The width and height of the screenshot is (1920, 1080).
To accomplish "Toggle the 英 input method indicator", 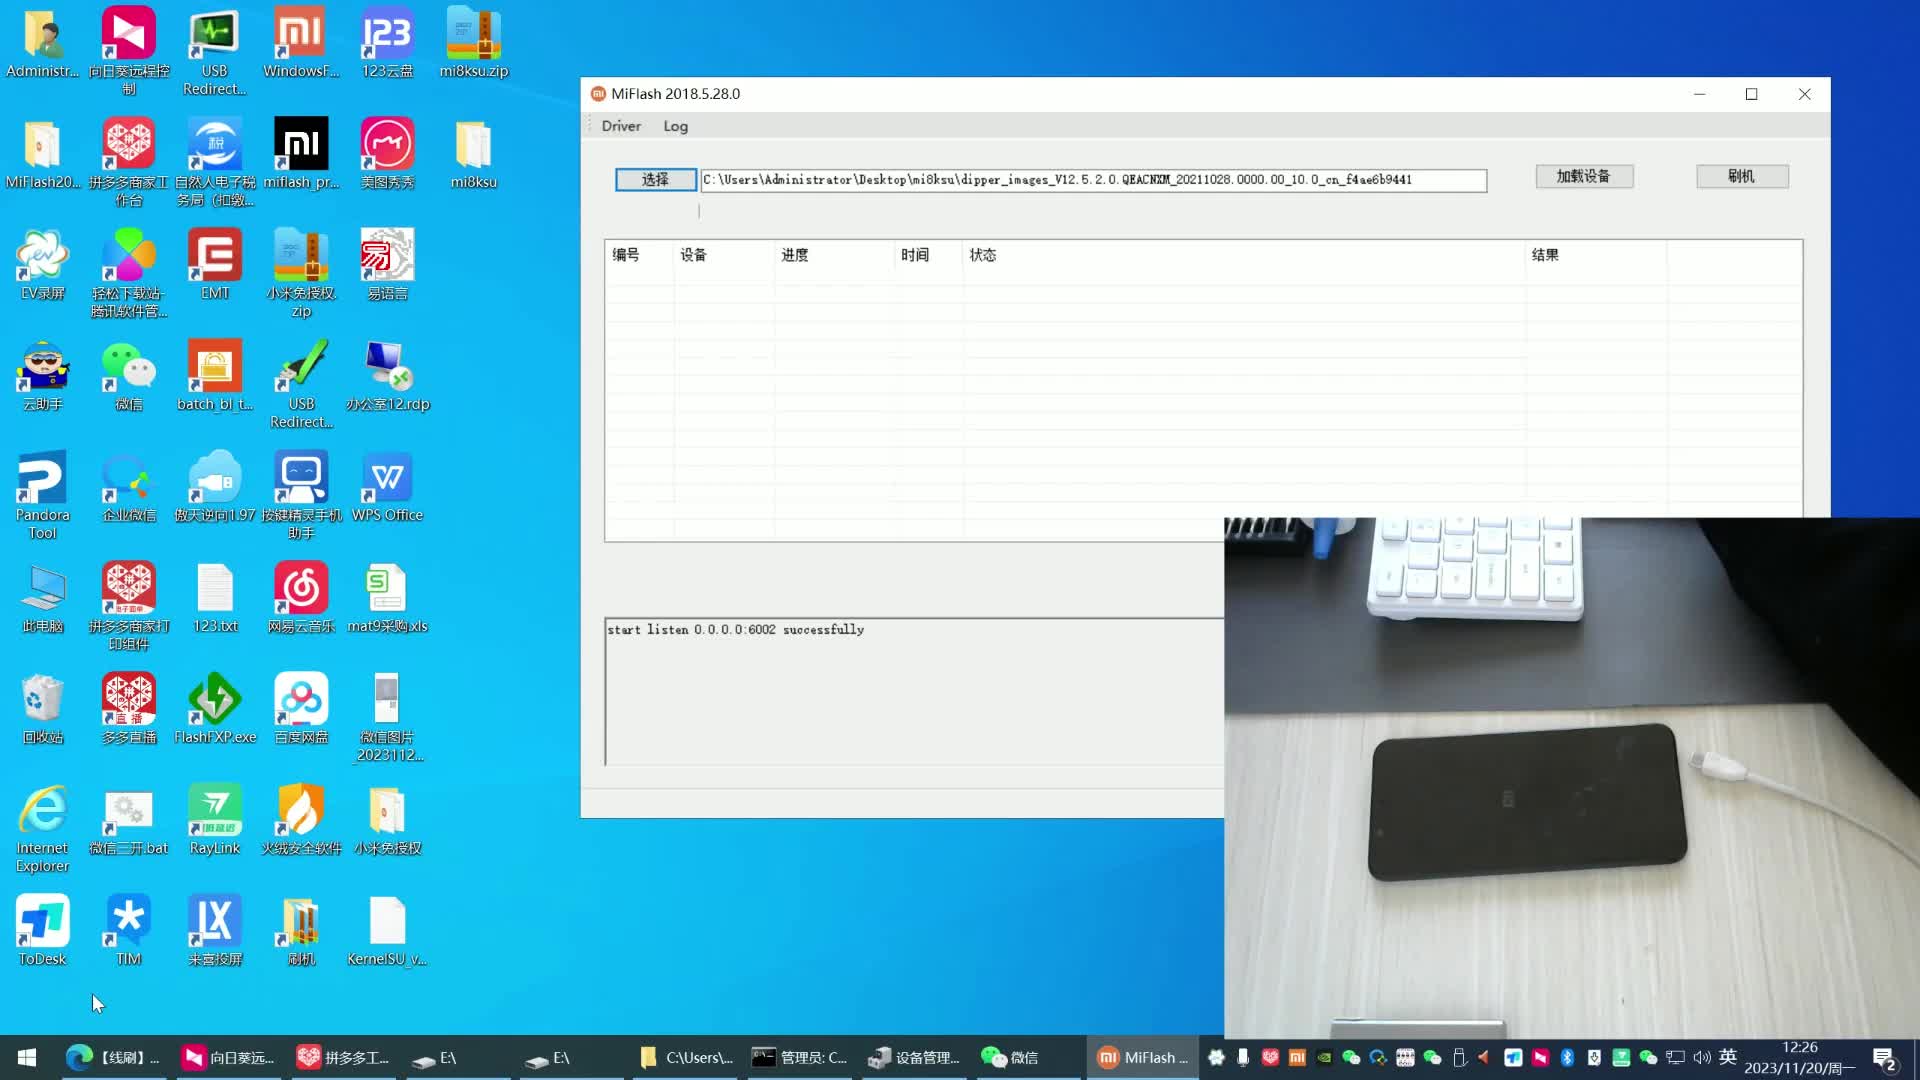I will click(1728, 1057).
